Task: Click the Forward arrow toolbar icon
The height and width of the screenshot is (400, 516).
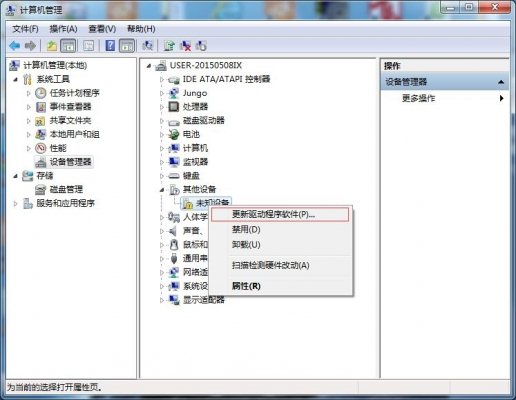Action: [30, 46]
